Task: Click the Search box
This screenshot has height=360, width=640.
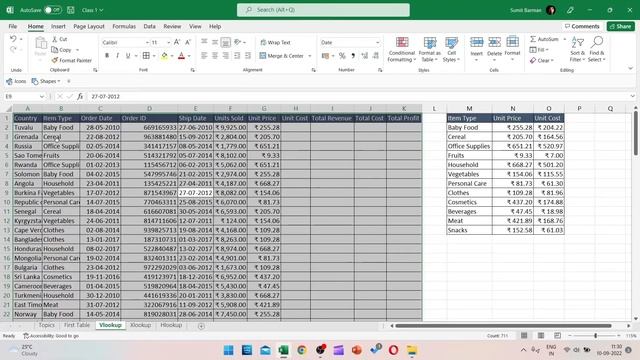Action: (323, 10)
